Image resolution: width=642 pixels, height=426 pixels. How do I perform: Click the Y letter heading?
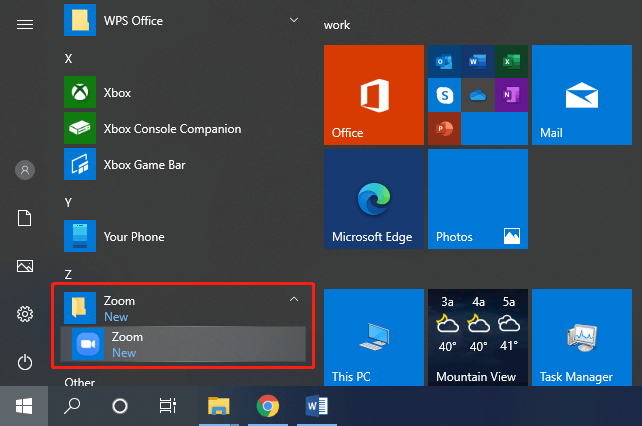pos(68,202)
